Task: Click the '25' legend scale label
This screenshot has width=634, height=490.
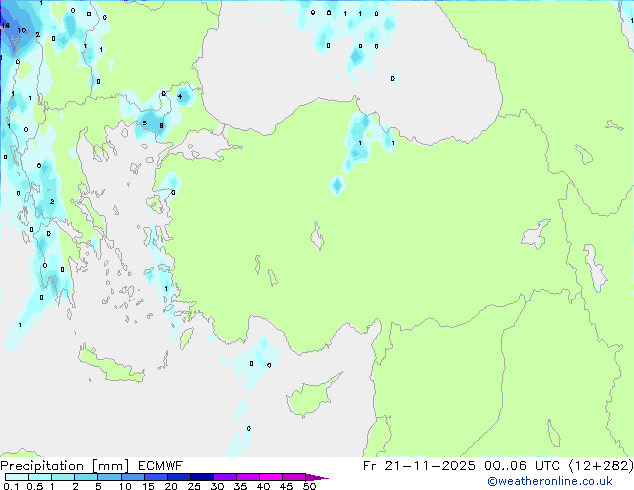Action: 194,486
